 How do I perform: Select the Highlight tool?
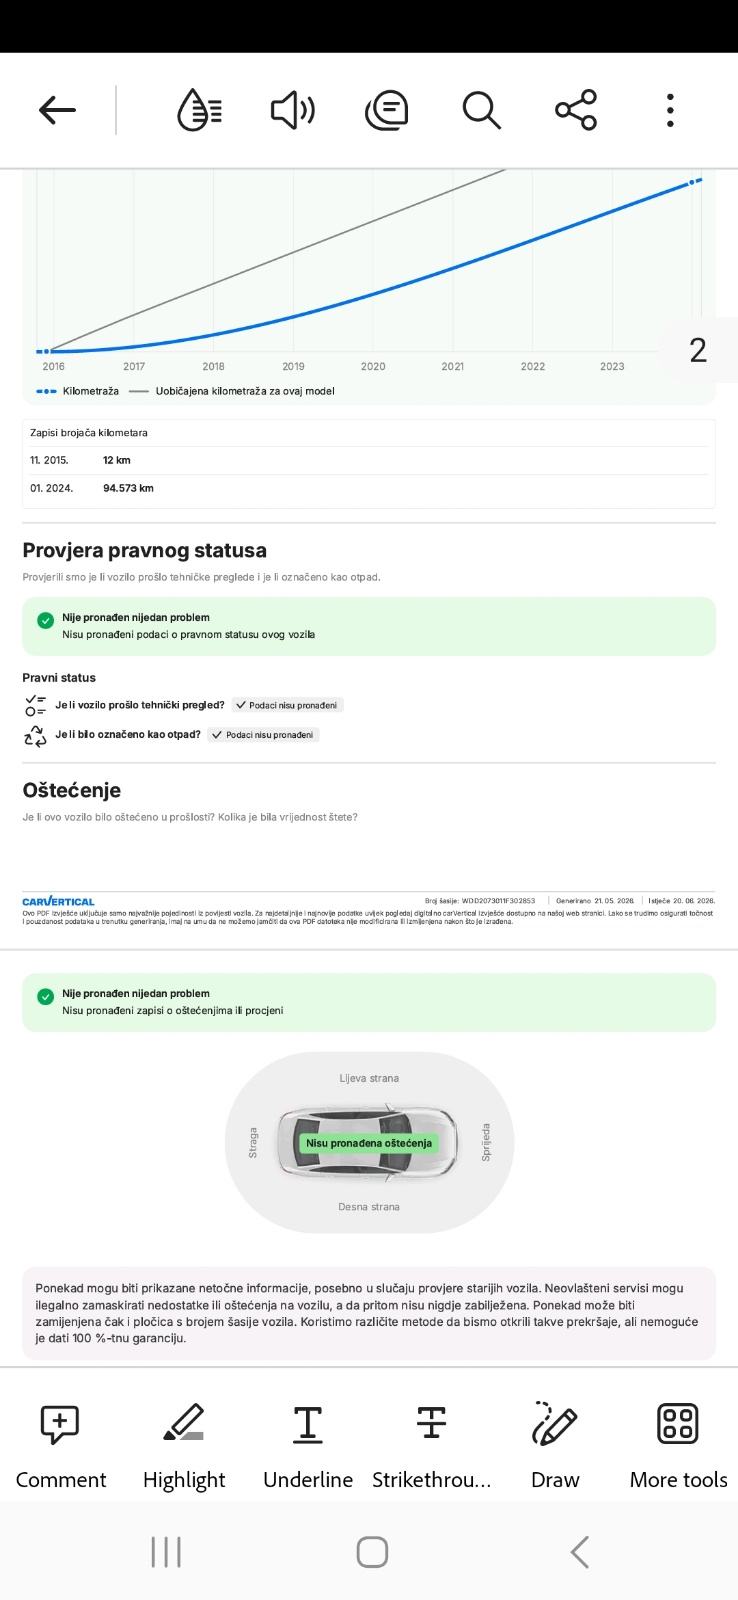(184, 1445)
